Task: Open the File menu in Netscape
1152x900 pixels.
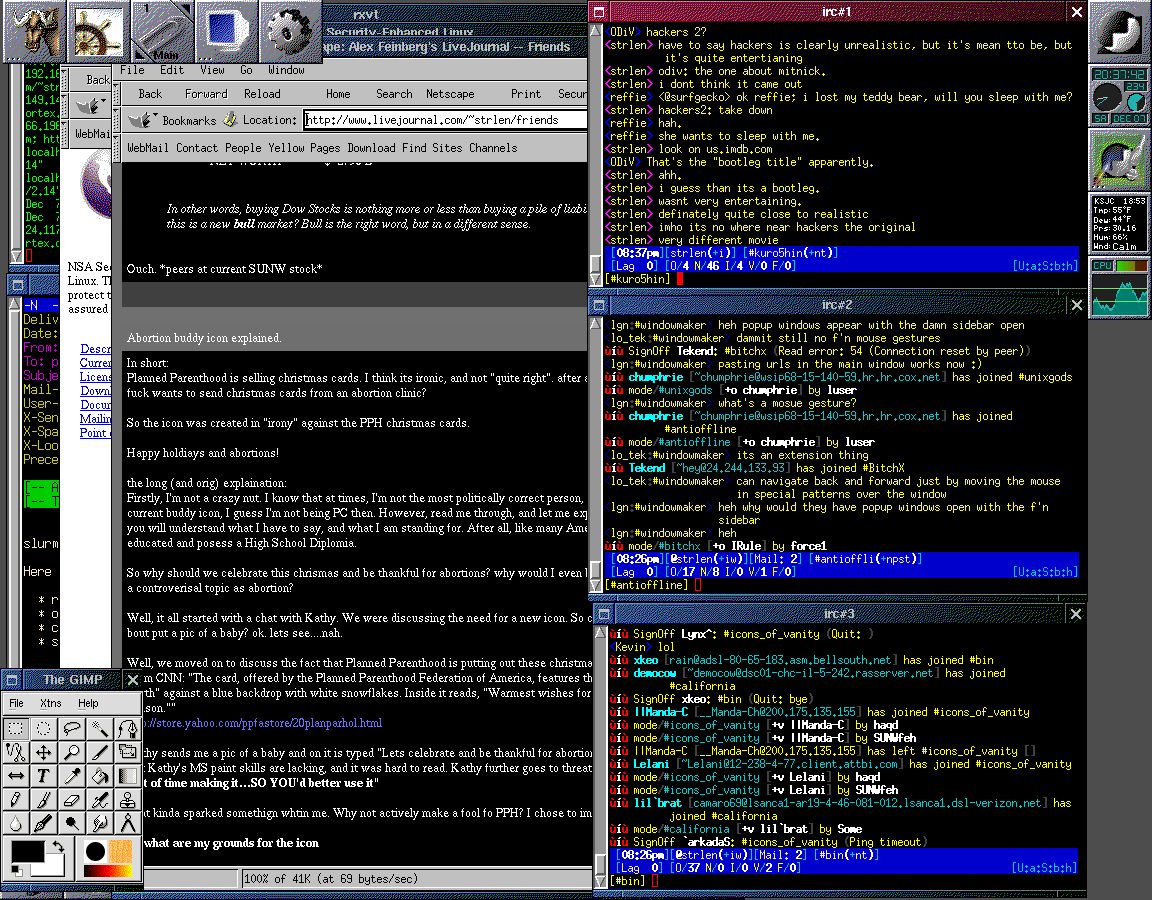Action: [x=132, y=70]
